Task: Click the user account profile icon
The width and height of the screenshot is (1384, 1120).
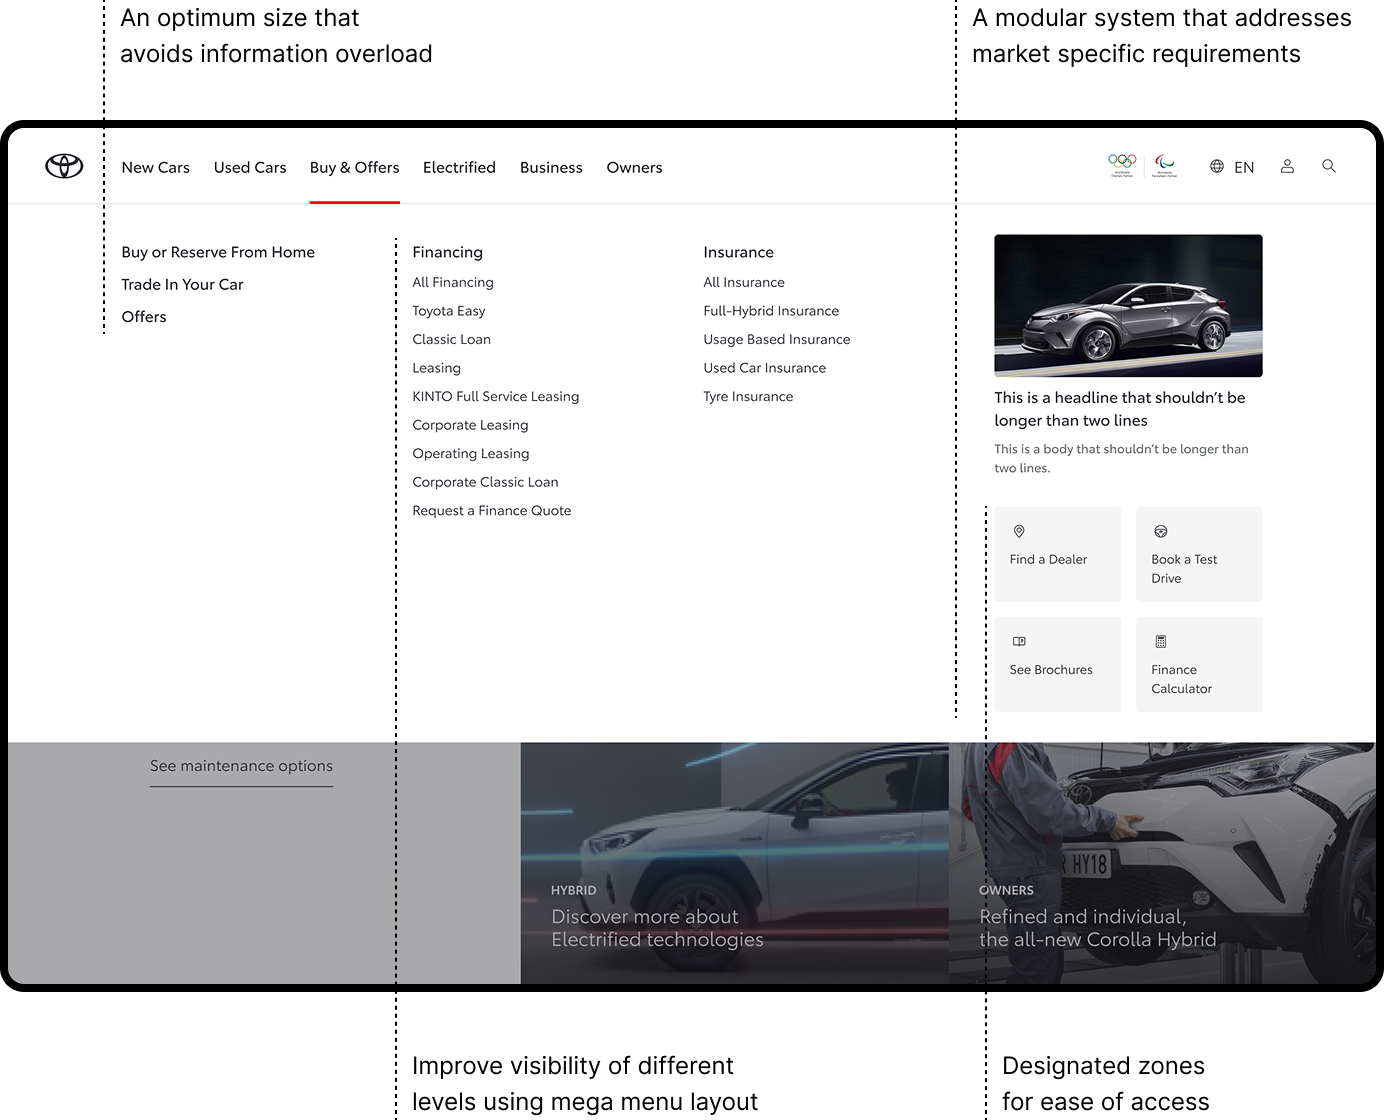Action: click(1287, 166)
